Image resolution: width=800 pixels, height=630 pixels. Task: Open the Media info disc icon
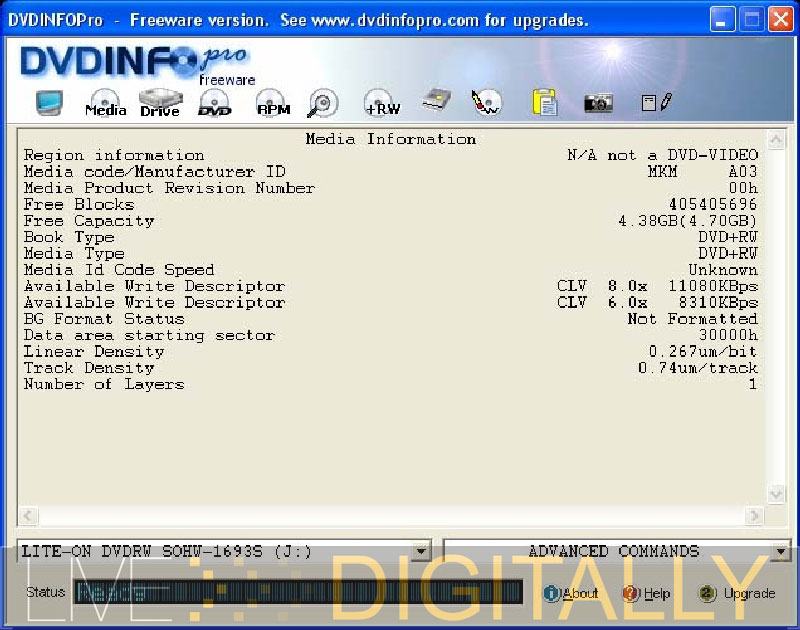click(105, 103)
